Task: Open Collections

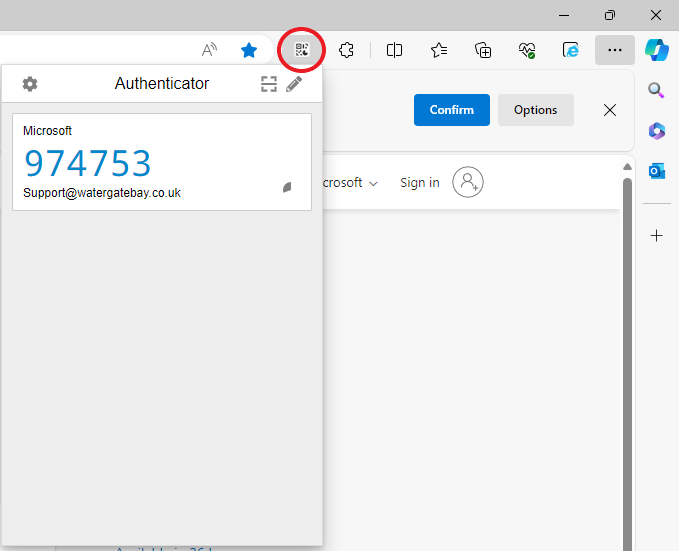Action: 483,50
